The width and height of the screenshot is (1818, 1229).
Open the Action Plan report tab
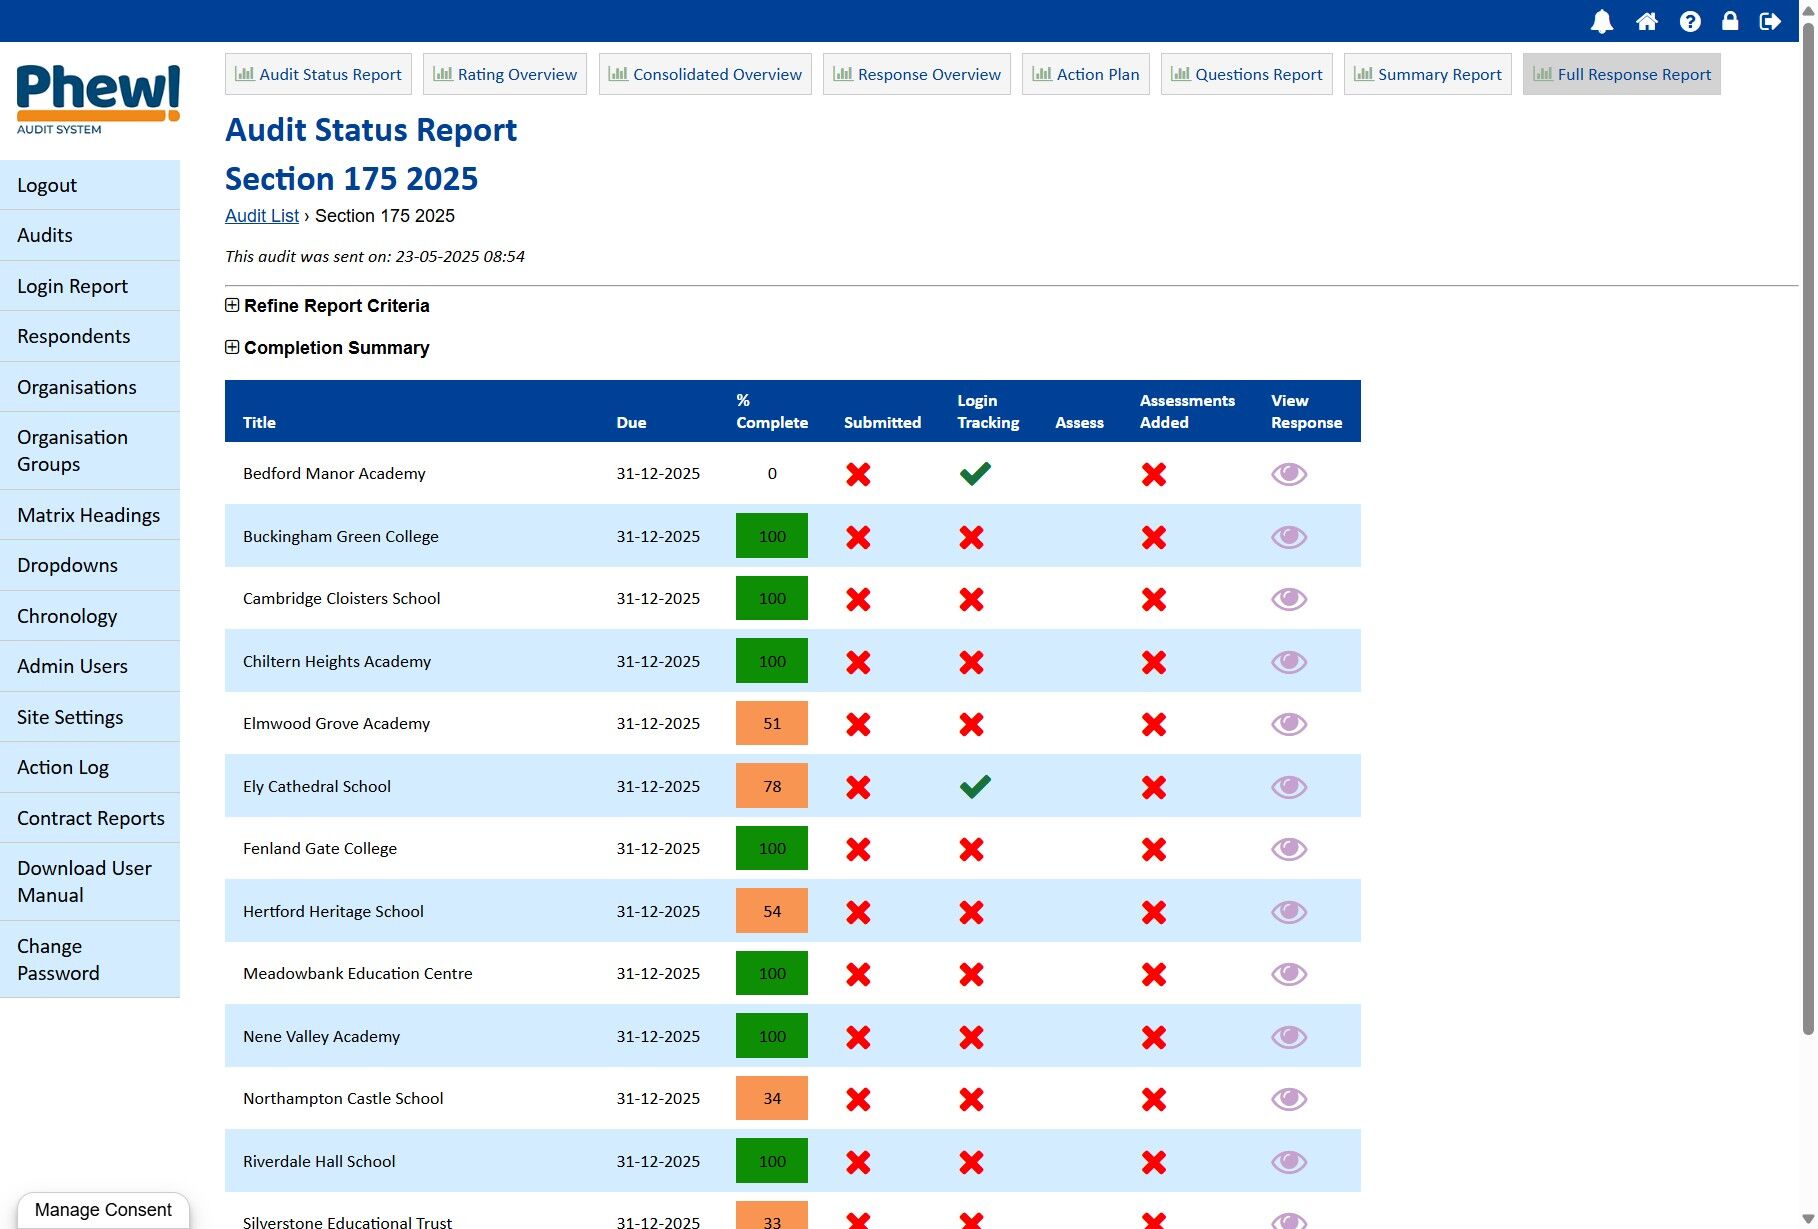click(1085, 74)
